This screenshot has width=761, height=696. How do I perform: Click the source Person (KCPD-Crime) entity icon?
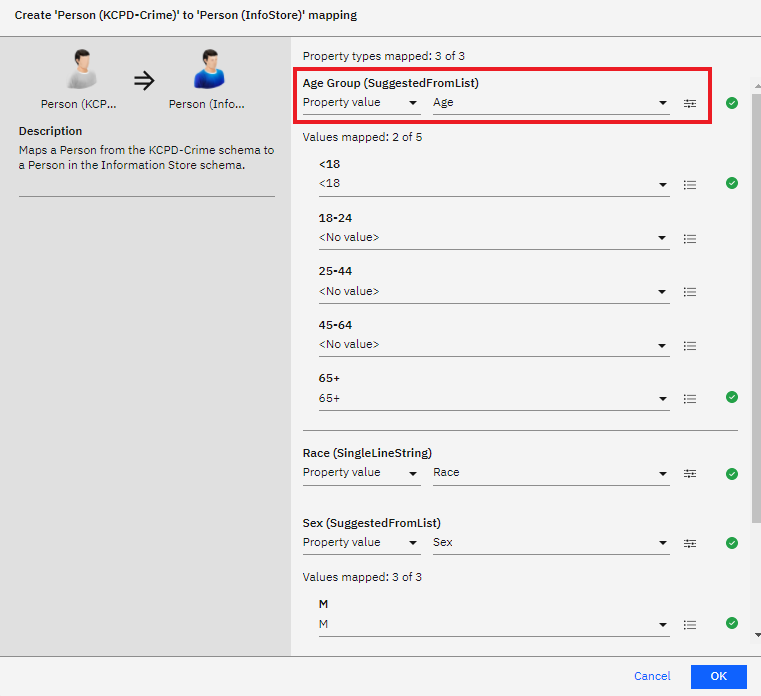(x=79, y=74)
